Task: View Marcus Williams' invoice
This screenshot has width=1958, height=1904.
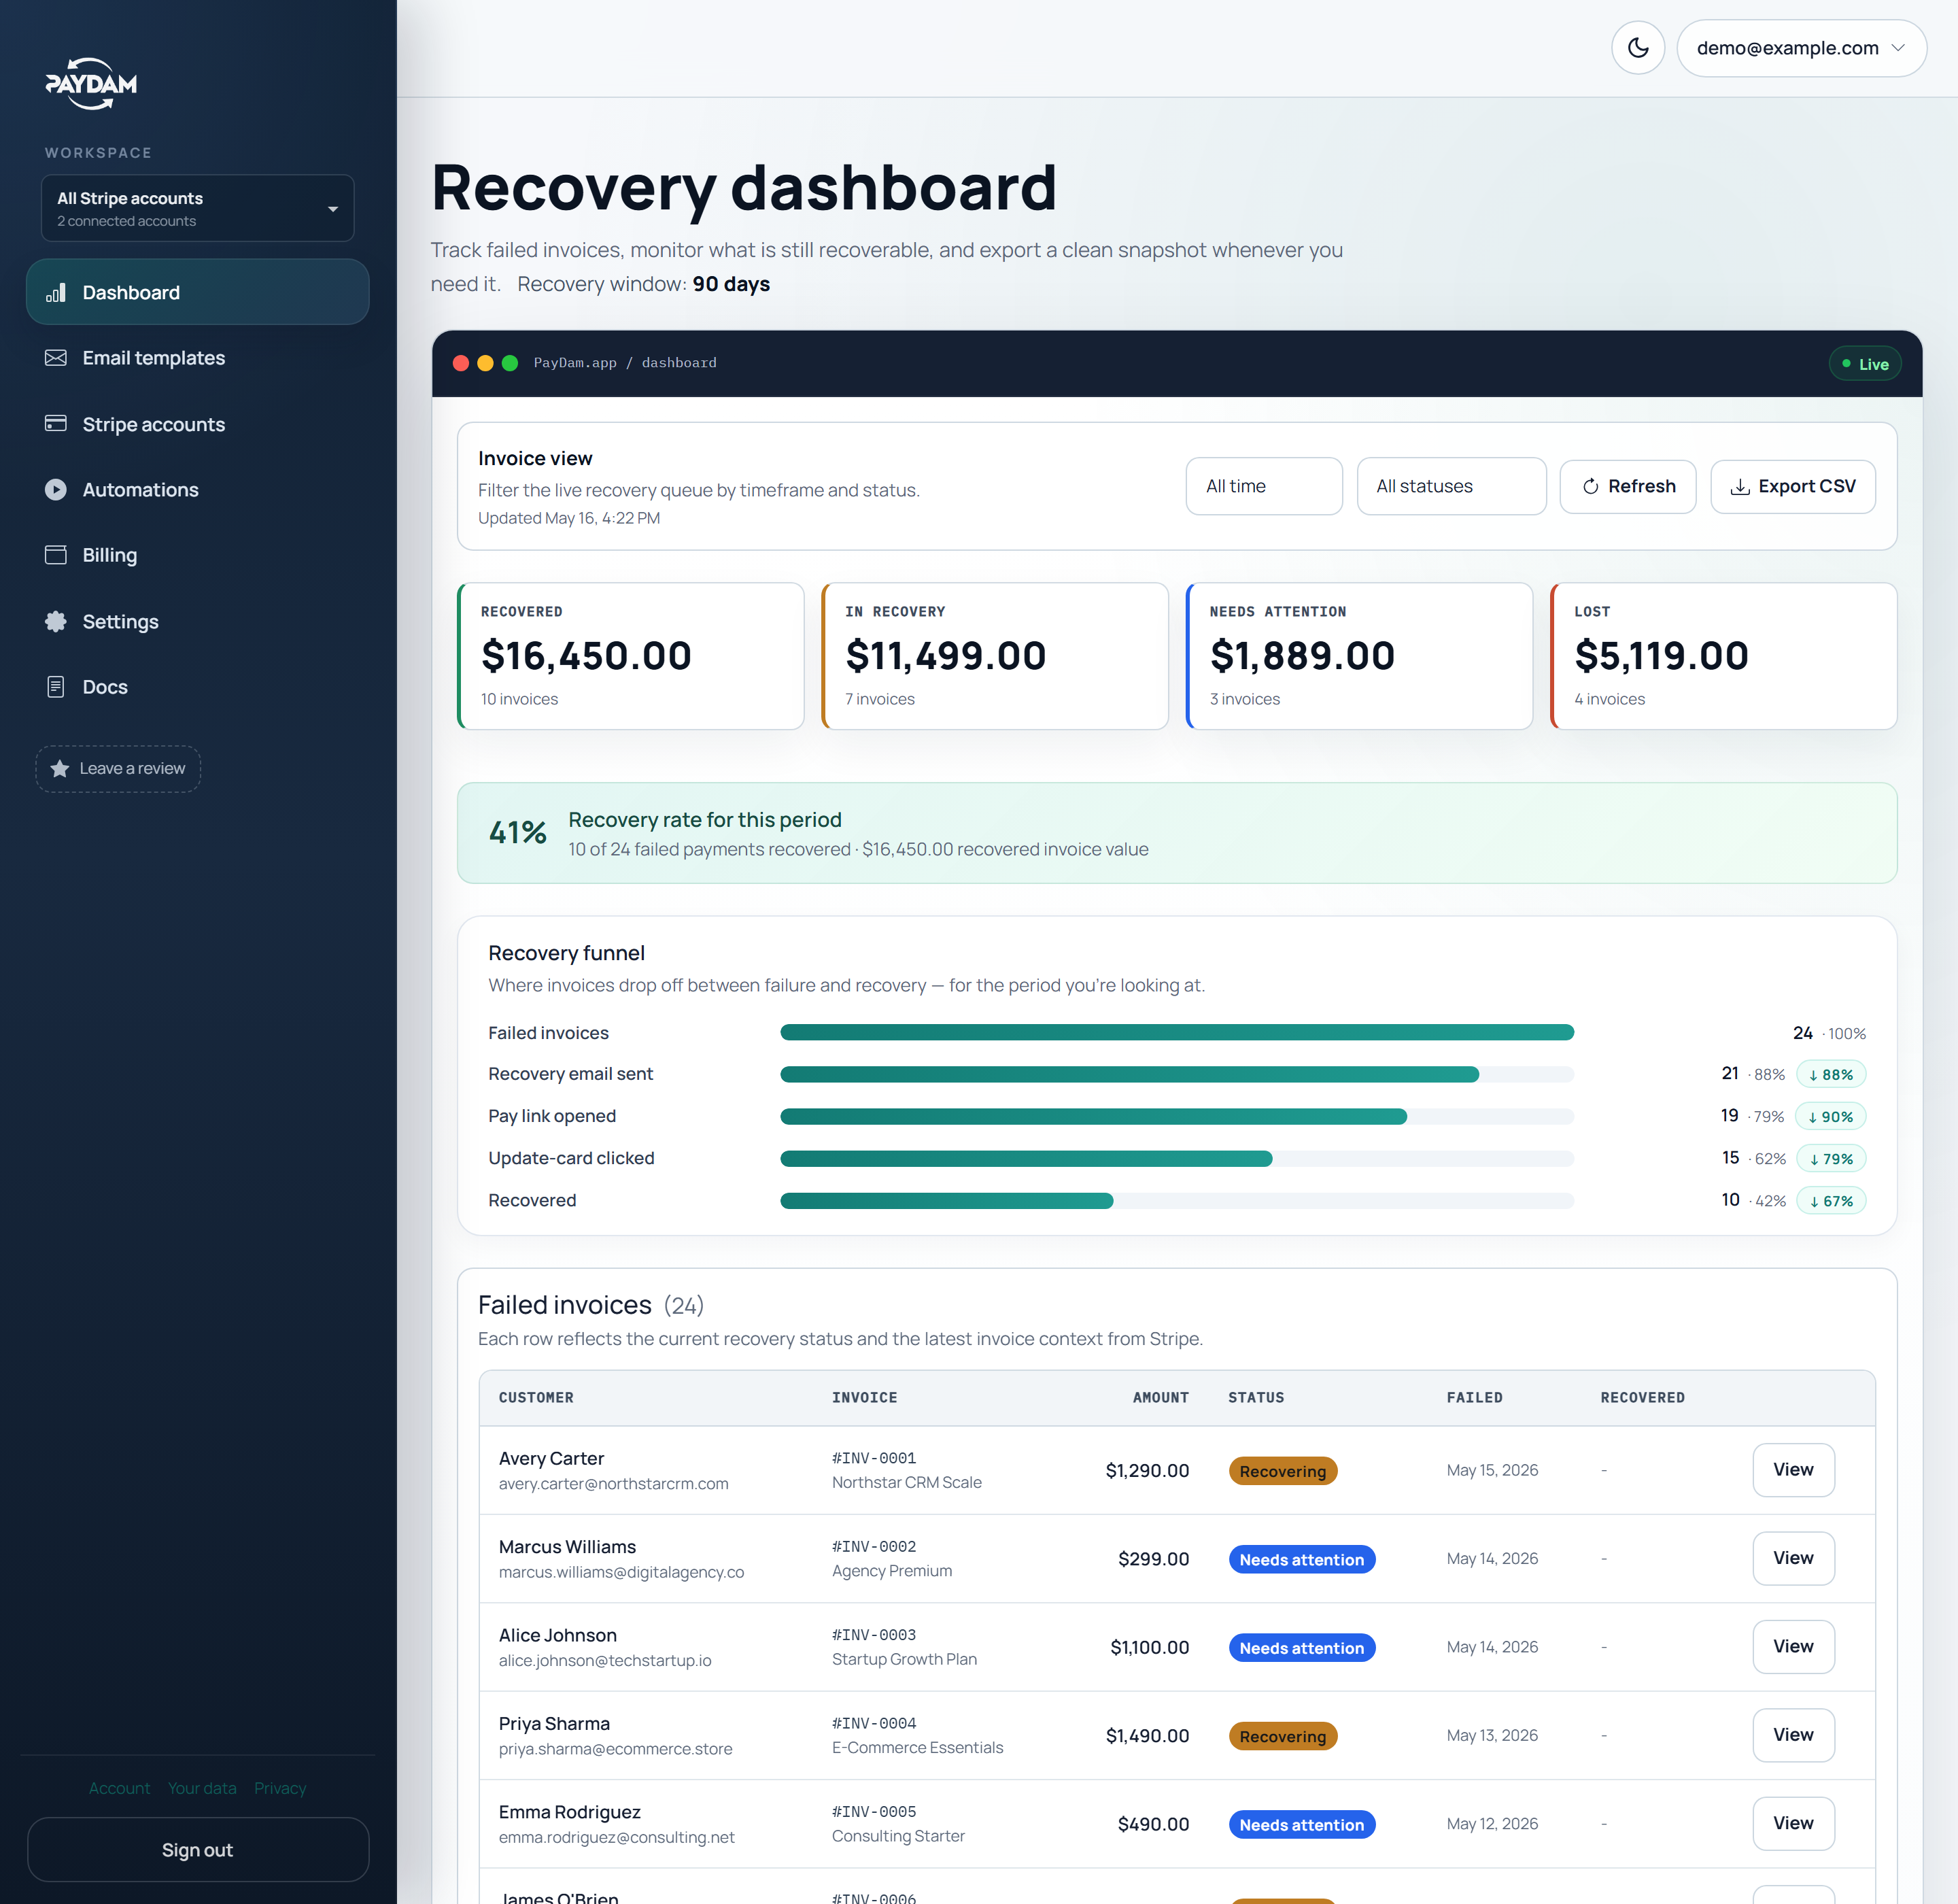Action: click(1793, 1558)
